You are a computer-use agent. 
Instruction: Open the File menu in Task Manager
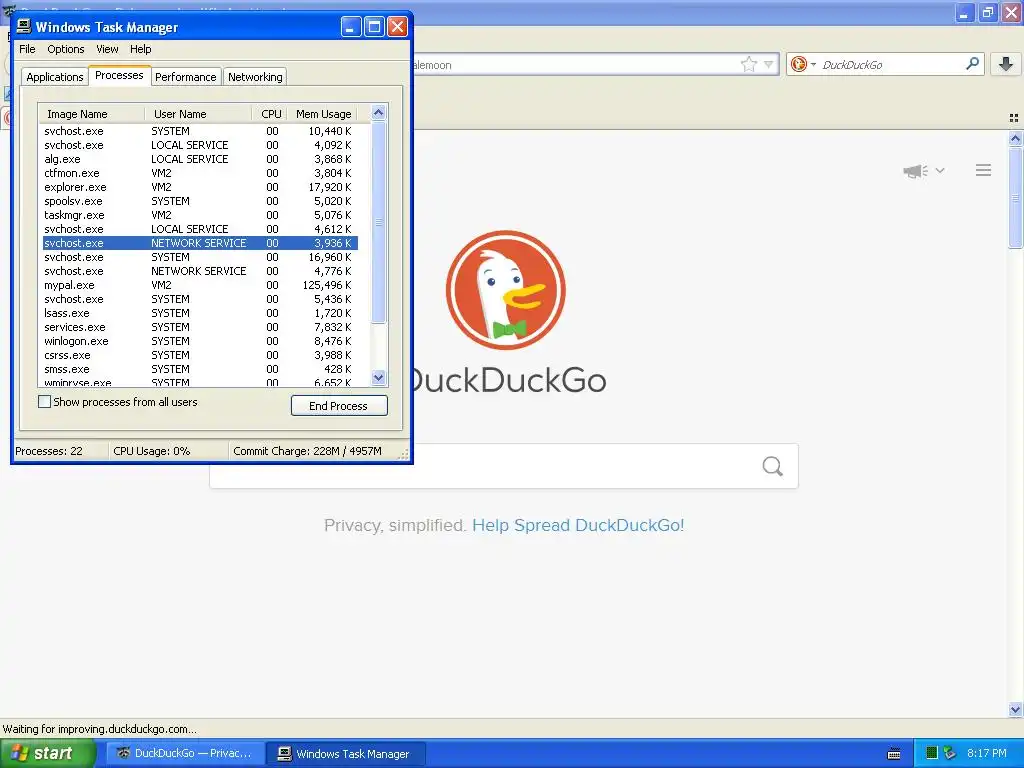[x=27, y=49]
